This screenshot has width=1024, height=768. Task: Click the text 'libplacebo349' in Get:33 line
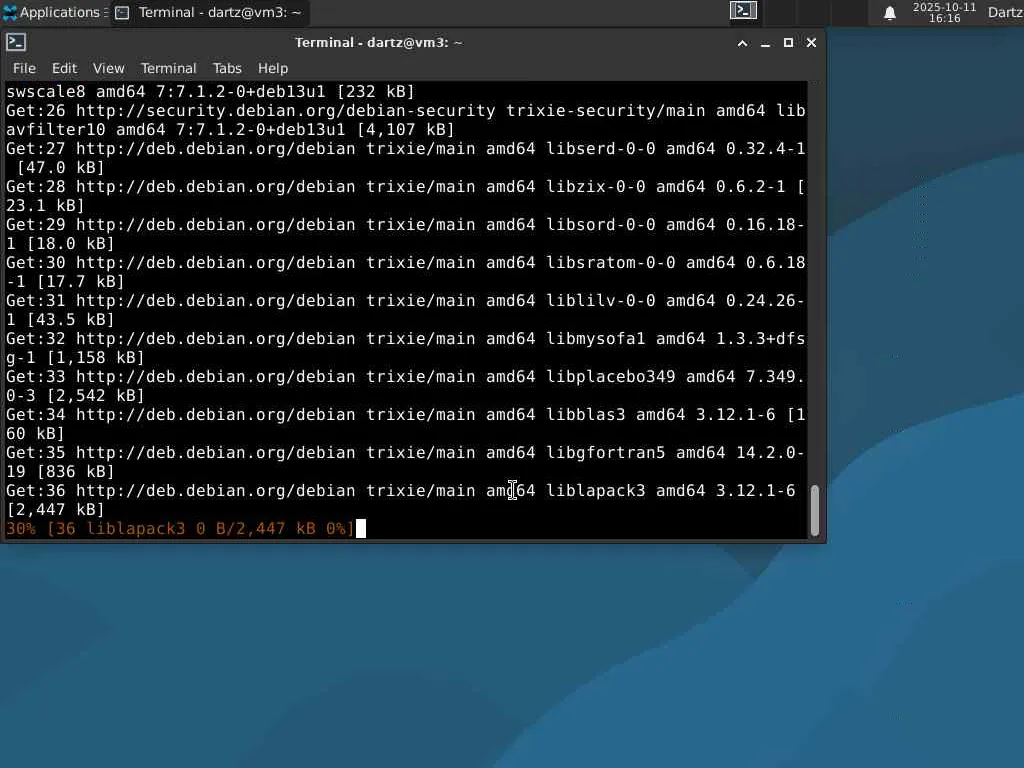611,376
